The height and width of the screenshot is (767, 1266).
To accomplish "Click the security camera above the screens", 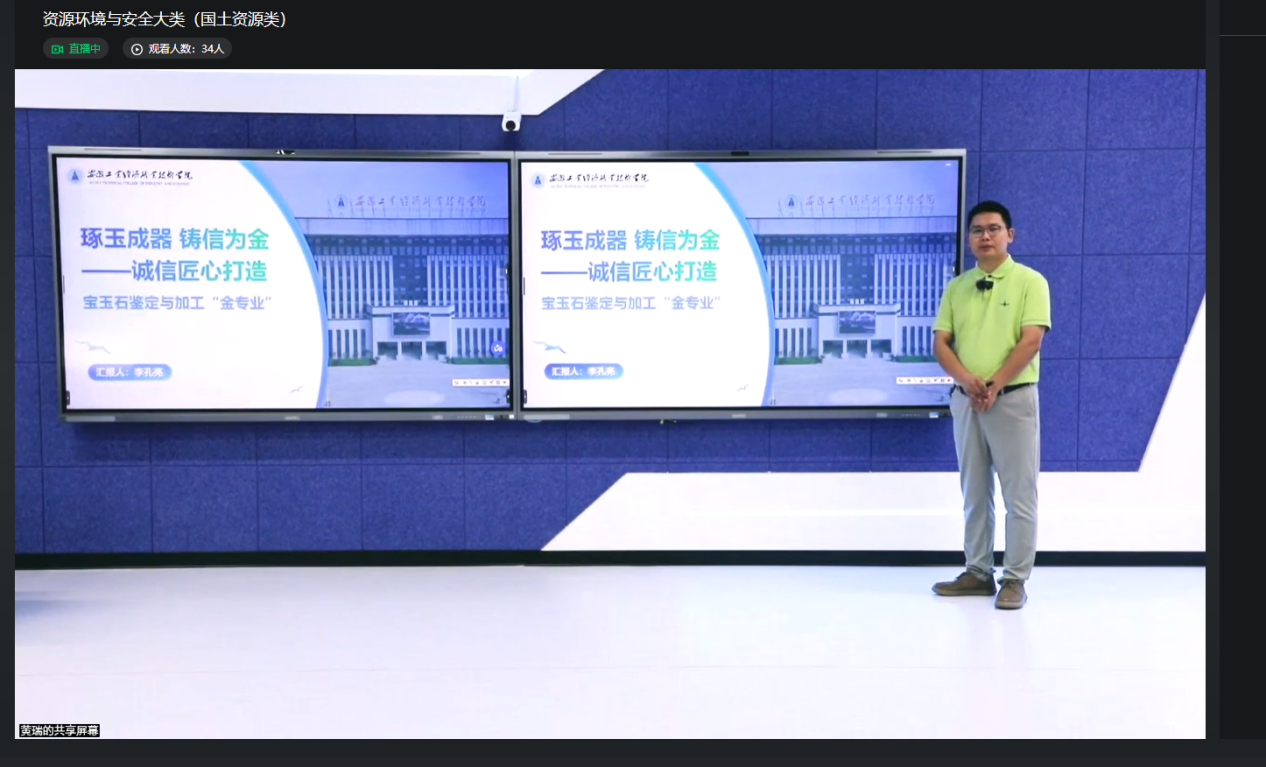I will click(511, 122).
